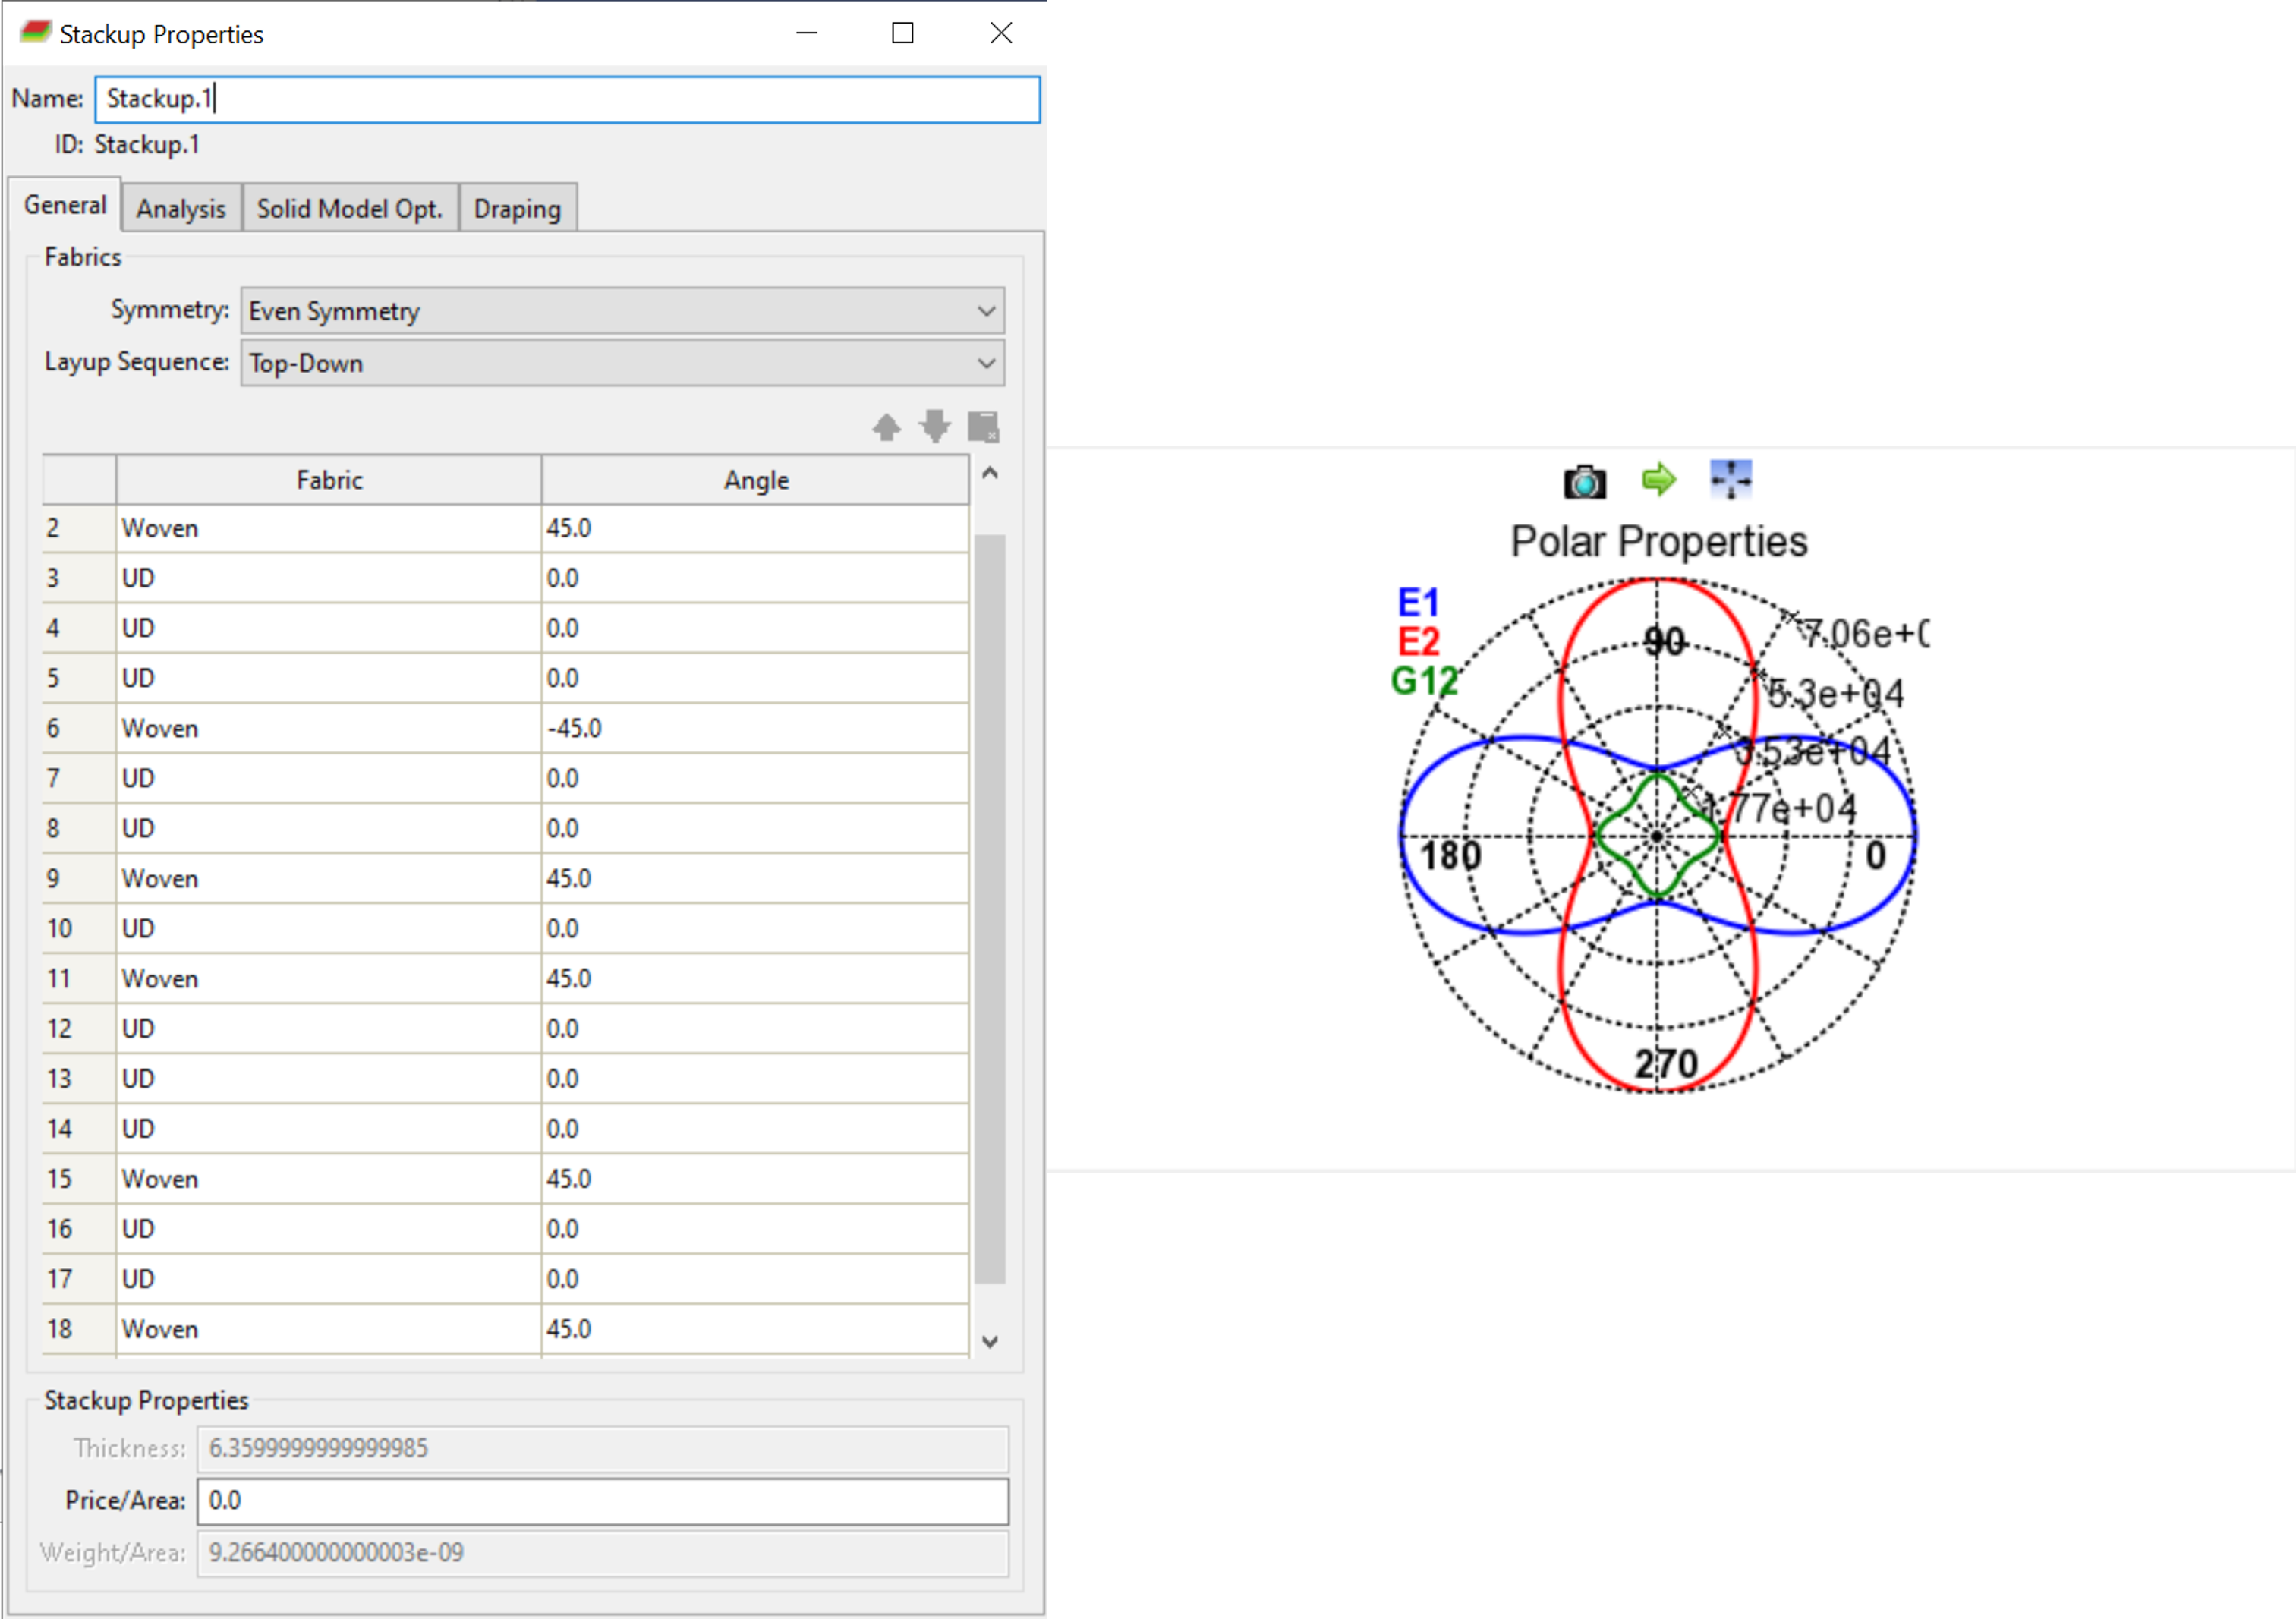The image size is (2296, 1619).
Task: Click the move ply down arrow icon
Action: (935, 427)
